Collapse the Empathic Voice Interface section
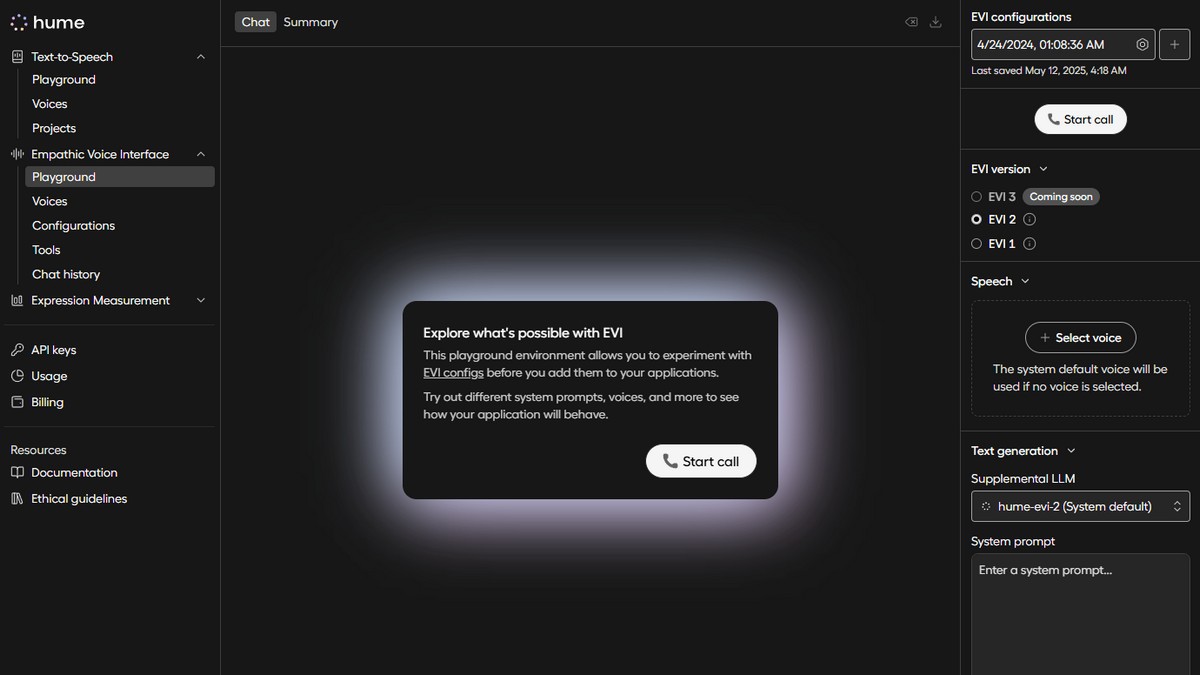 (x=201, y=154)
